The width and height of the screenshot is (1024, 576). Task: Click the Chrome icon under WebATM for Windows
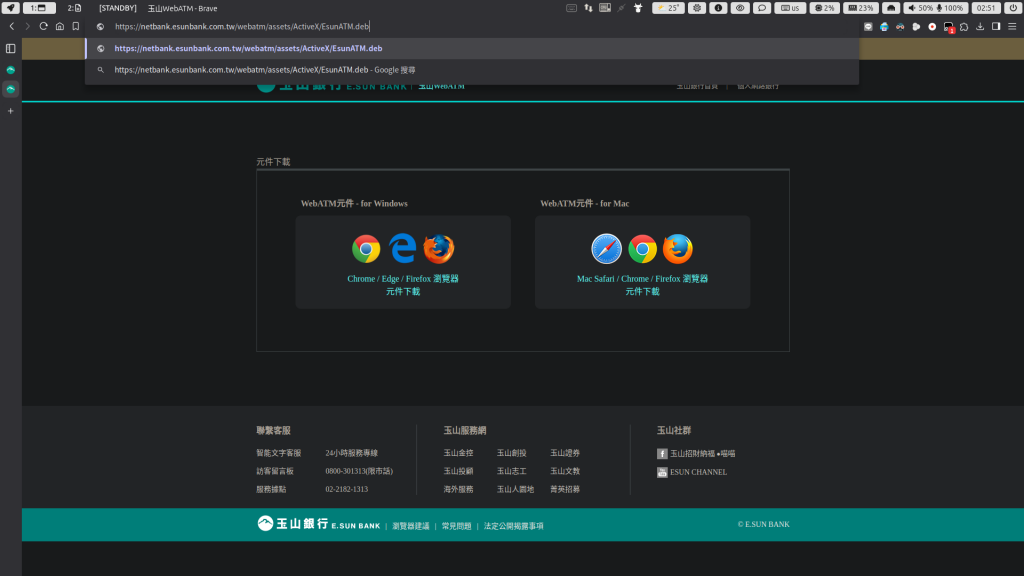pyautogui.click(x=366, y=249)
